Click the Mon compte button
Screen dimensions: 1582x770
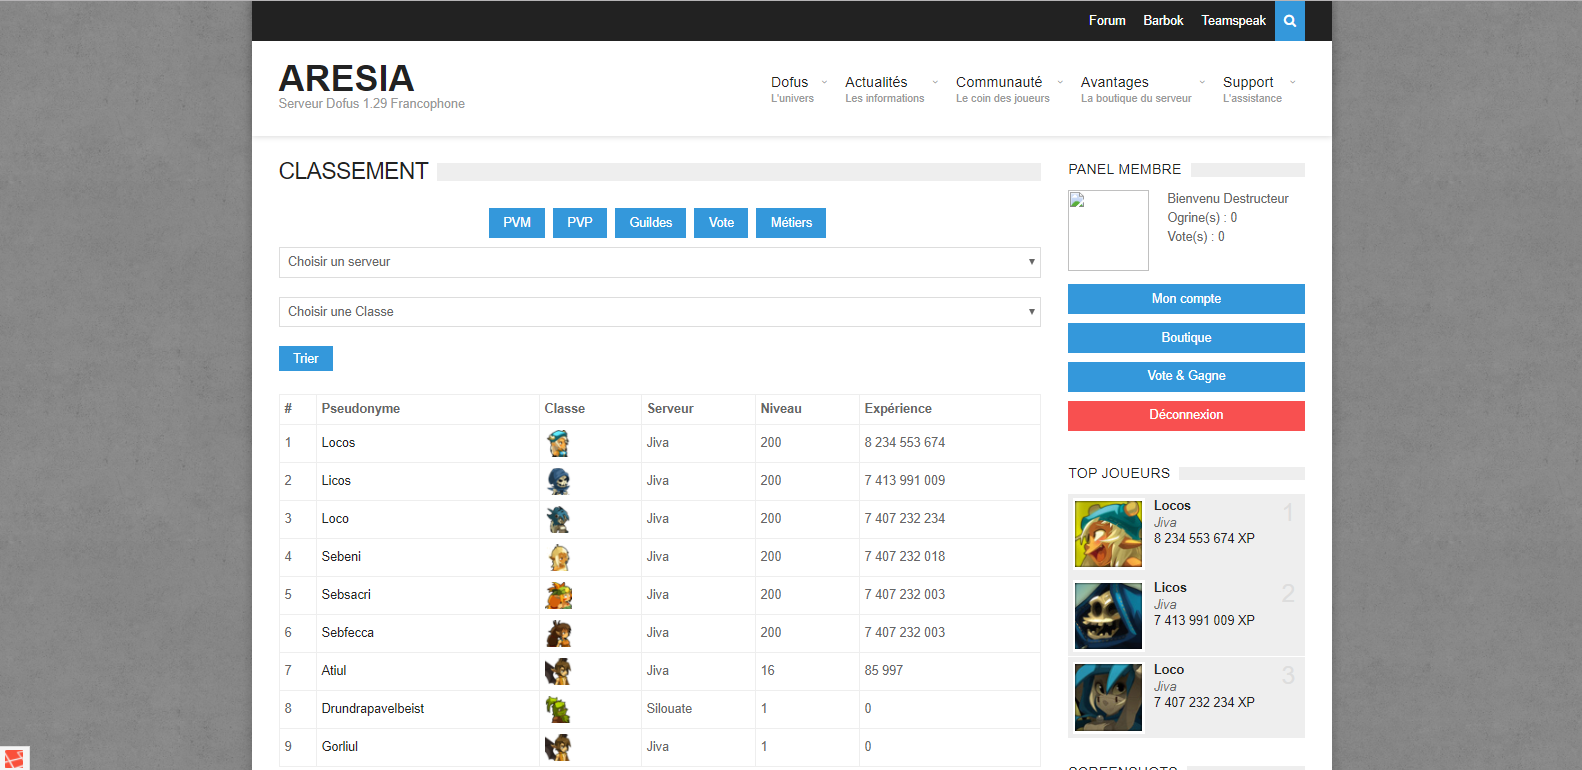point(1186,299)
